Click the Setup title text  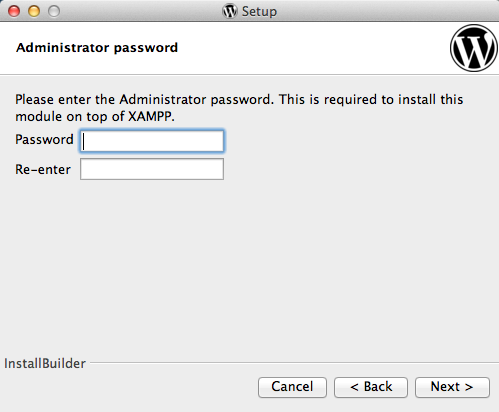pos(259,12)
